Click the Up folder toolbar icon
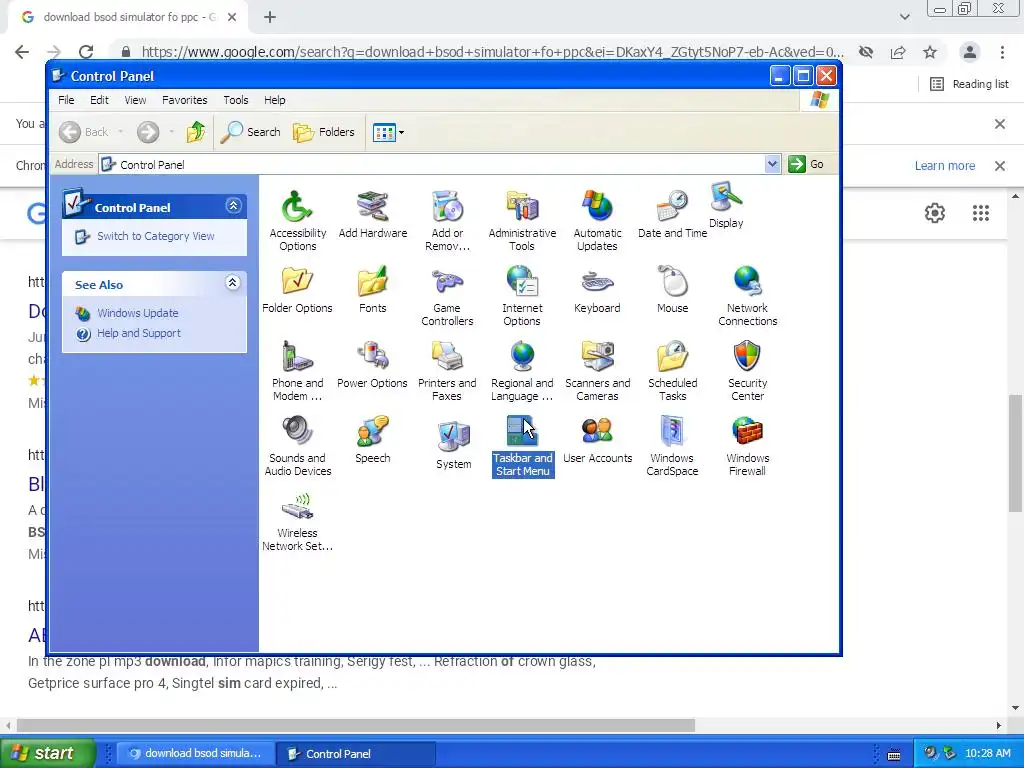The width and height of the screenshot is (1024, 768). point(195,132)
